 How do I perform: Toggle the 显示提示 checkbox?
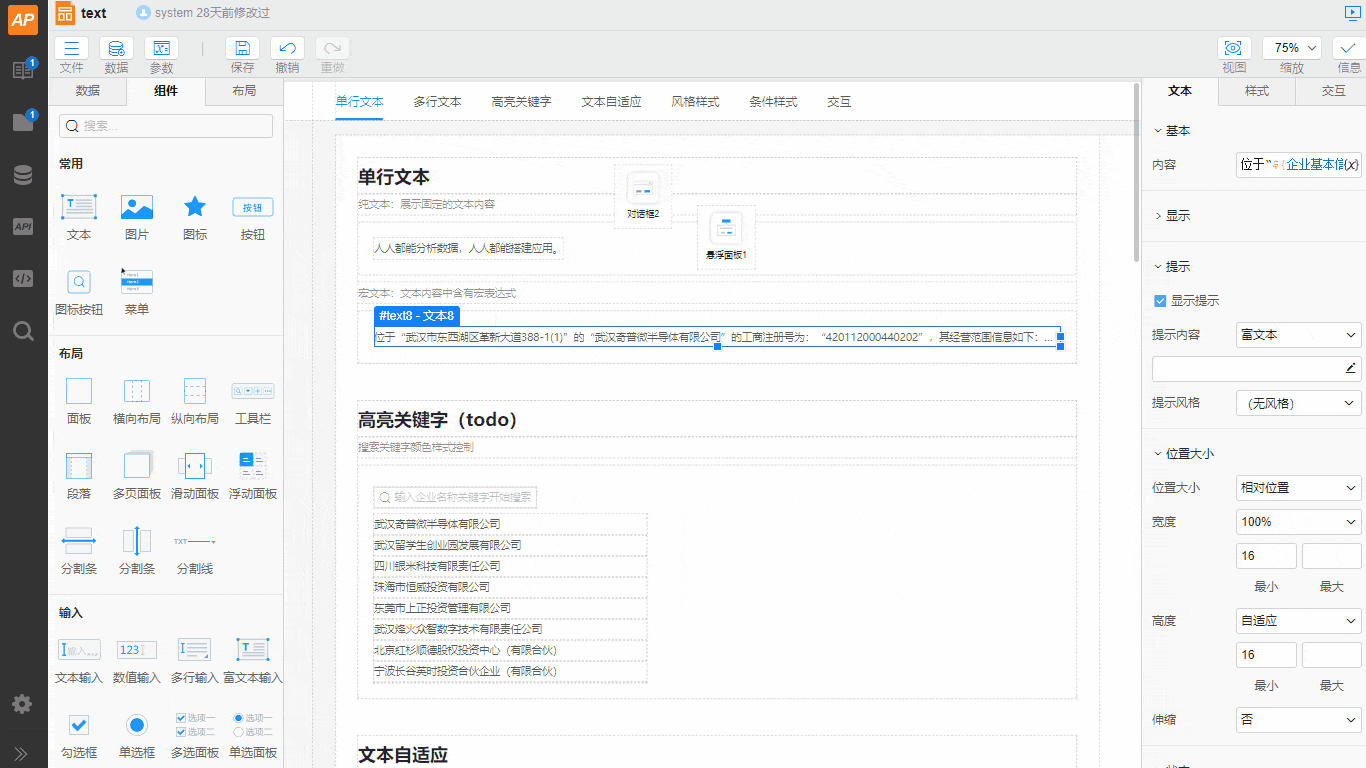pos(1160,301)
